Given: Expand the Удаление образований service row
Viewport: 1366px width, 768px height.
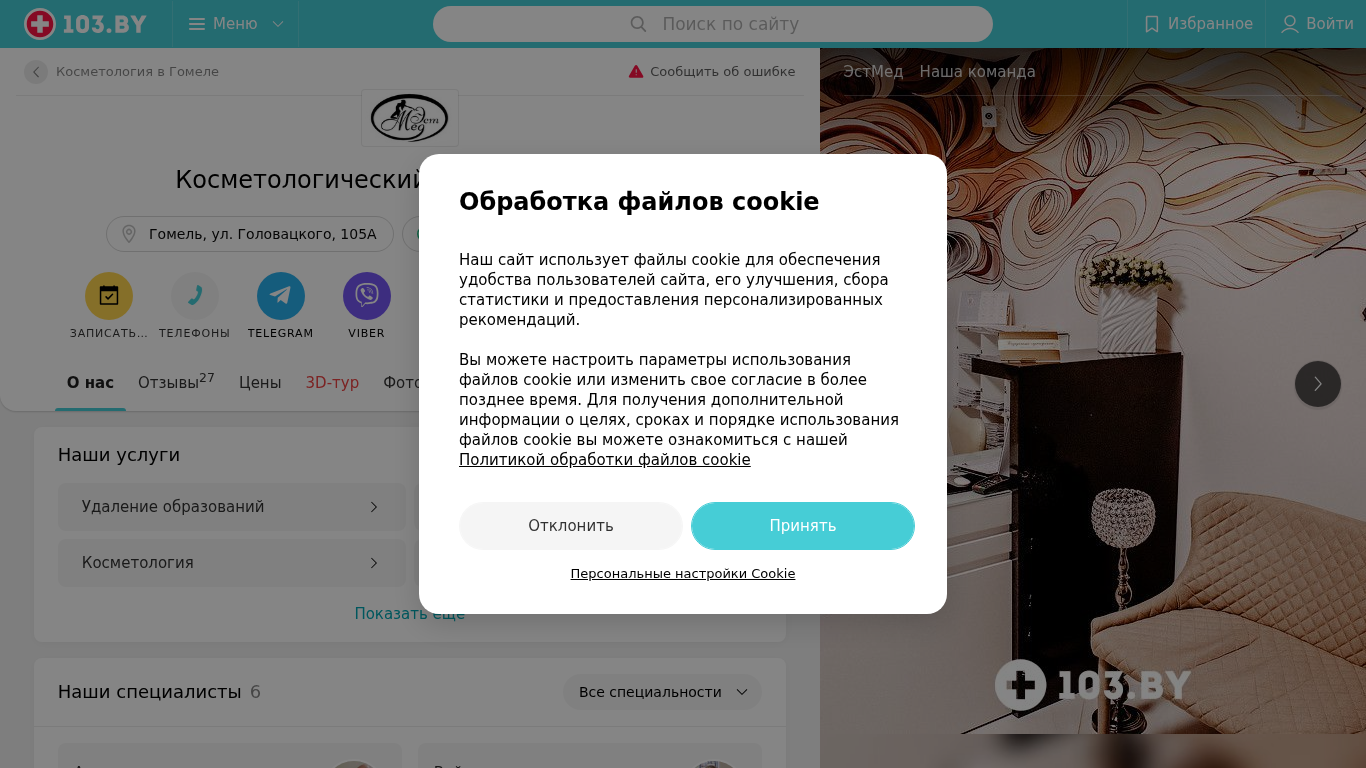Looking at the screenshot, I should [232, 507].
